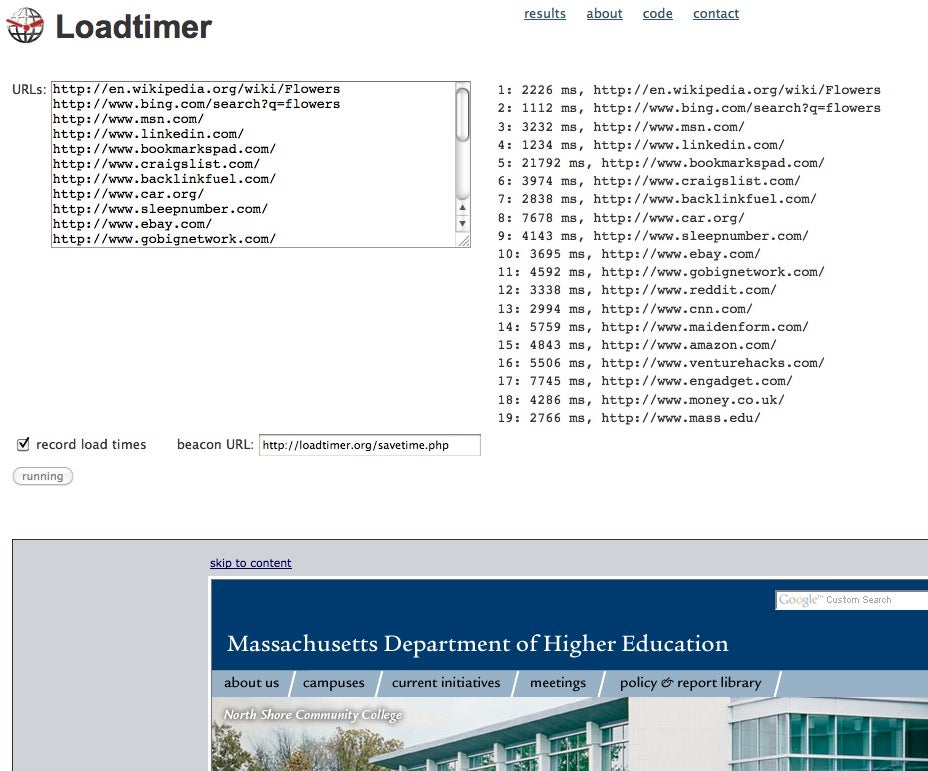Click the www.ebay.com line in URLs box
The image size is (928, 771).
click(132, 224)
